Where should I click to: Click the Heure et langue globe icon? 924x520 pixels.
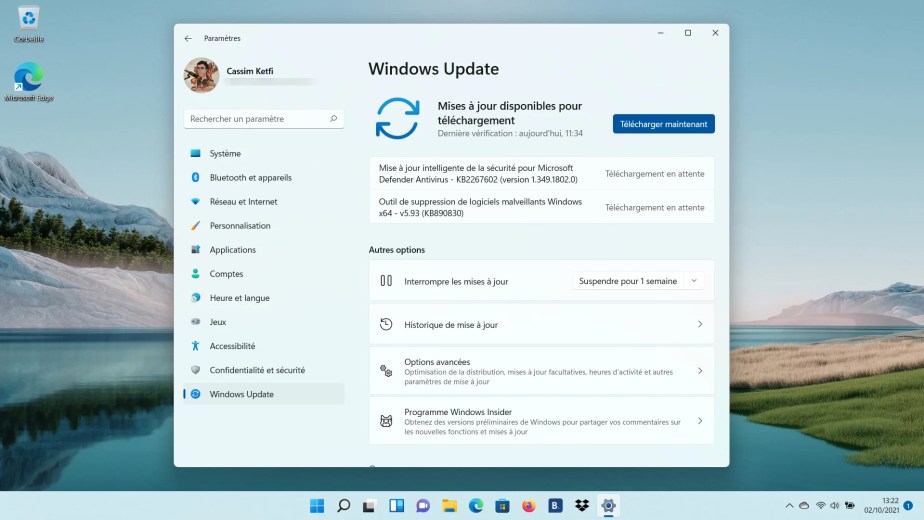pyautogui.click(x=196, y=298)
